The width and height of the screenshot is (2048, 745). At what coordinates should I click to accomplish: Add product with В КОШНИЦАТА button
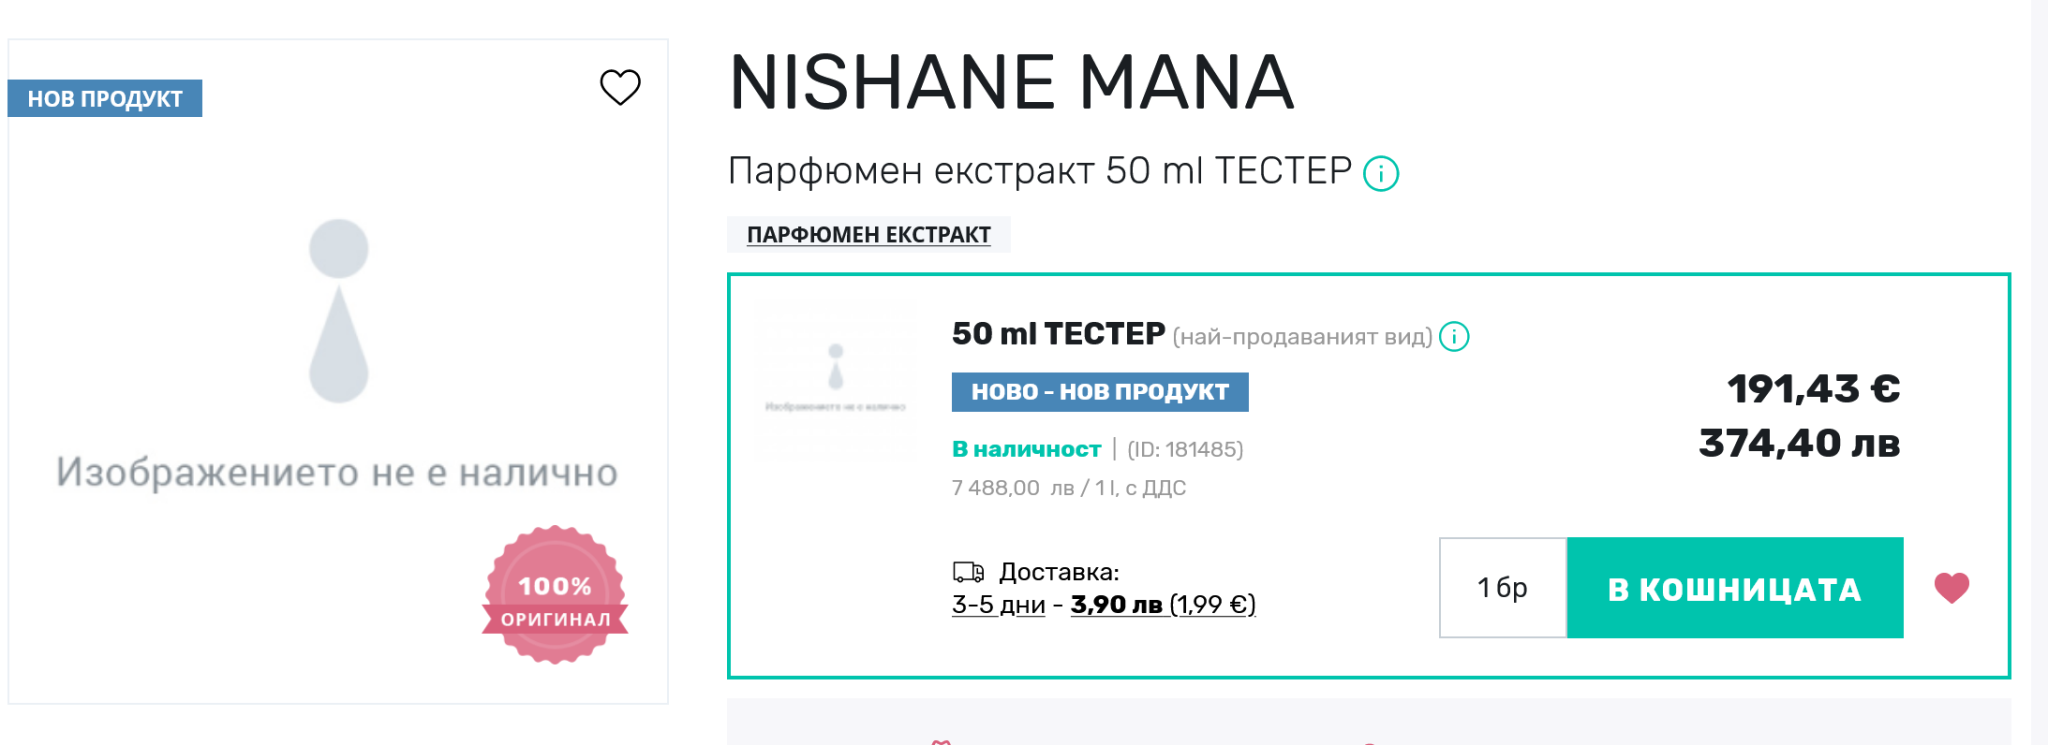[1734, 588]
